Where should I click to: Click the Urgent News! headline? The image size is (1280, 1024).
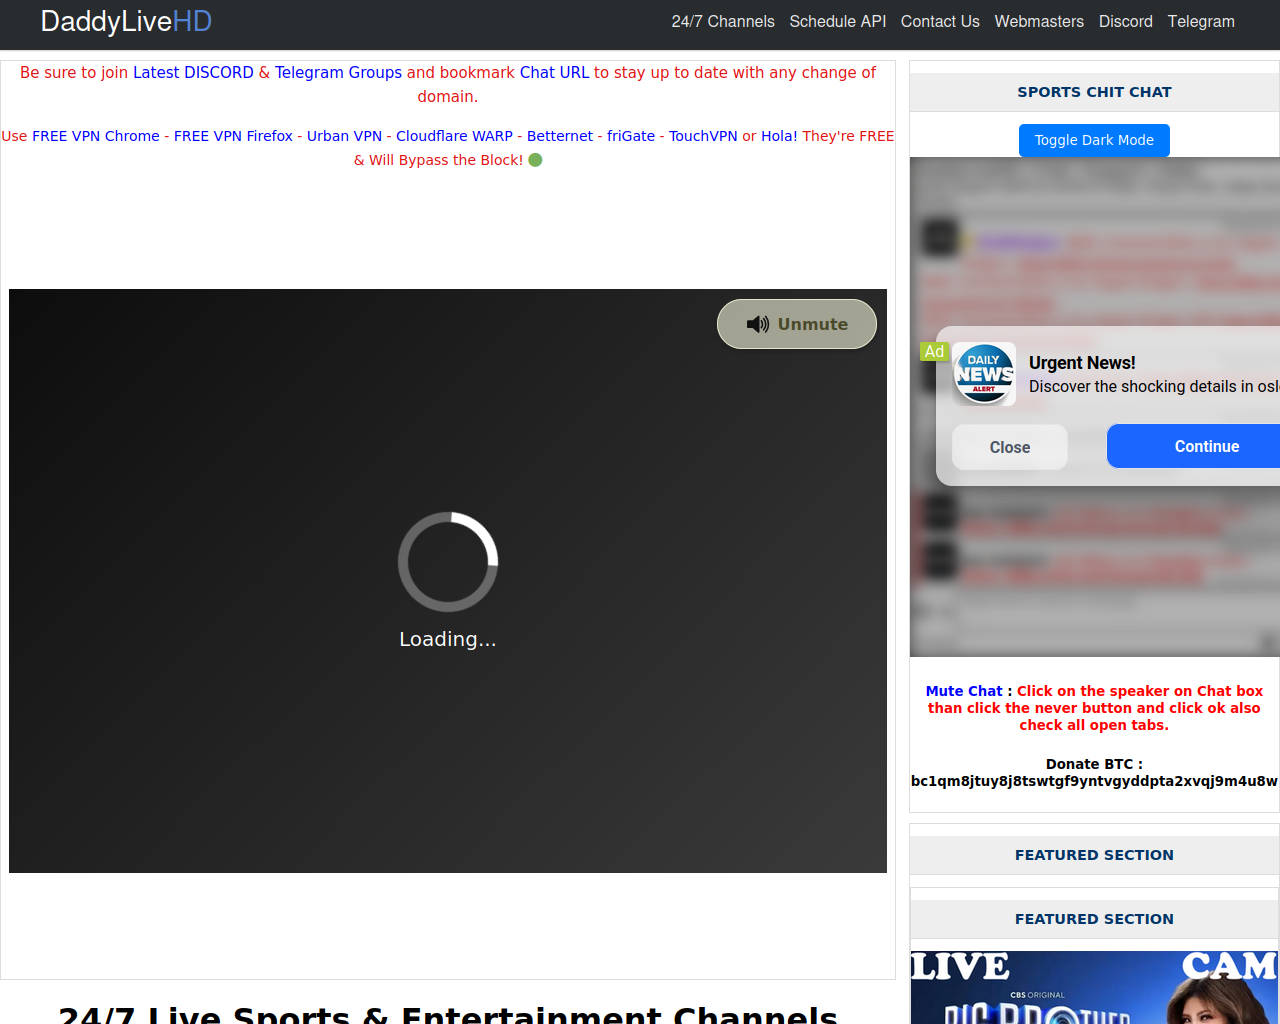click(1082, 363)
